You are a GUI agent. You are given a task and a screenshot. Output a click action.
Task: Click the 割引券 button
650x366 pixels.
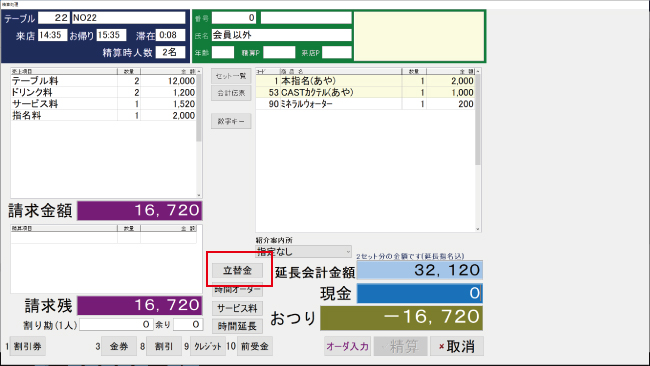[x=27, y=346]
